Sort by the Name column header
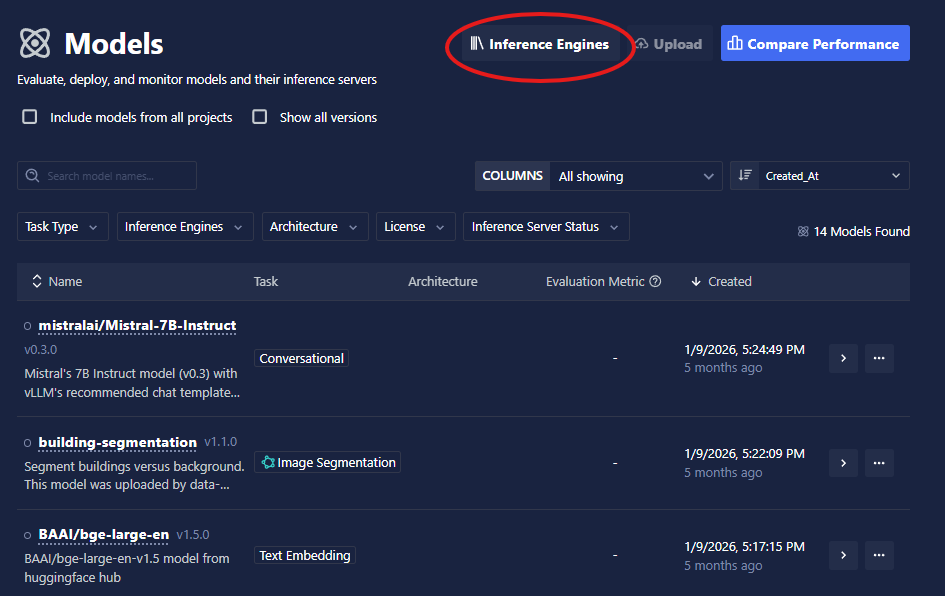The image size is (945, 596). point(57,281)
